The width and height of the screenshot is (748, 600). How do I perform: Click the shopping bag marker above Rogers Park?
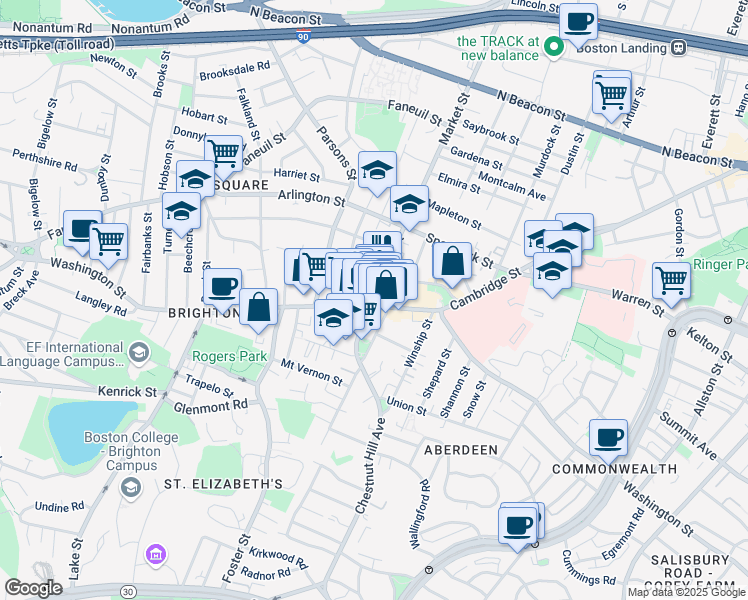(x=258, y=307)
